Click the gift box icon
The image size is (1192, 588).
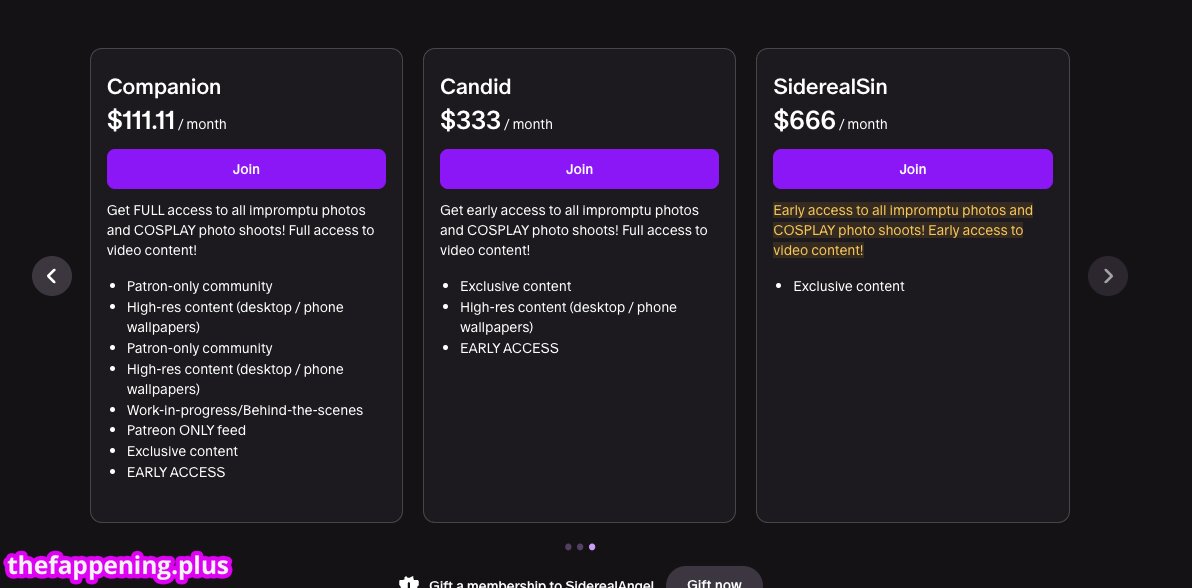click(x=407, y=583)
